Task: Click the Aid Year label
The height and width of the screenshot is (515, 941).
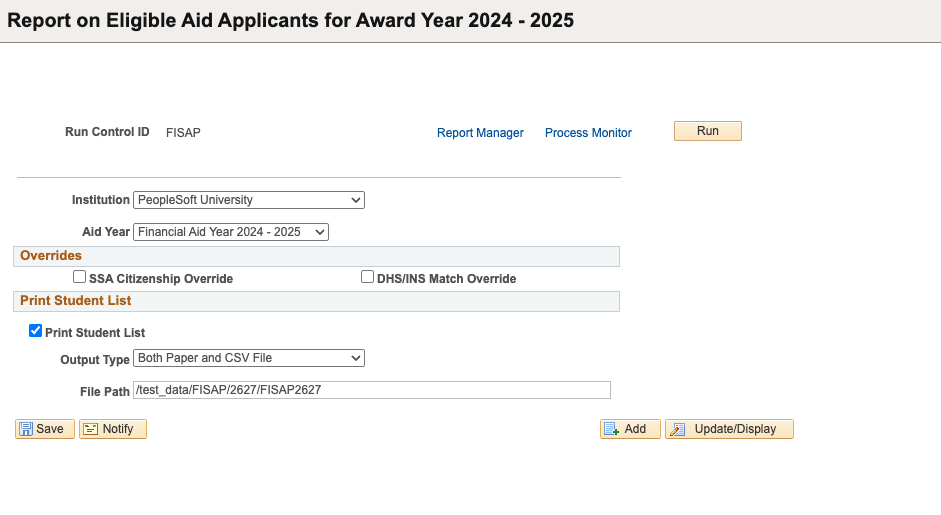Action: coord(106,232)
